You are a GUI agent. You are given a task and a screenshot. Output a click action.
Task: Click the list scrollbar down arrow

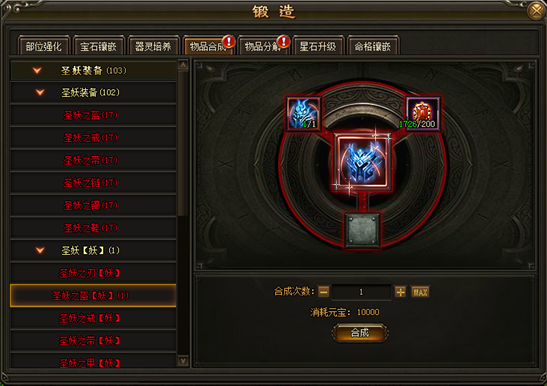(x=183, y=361)
